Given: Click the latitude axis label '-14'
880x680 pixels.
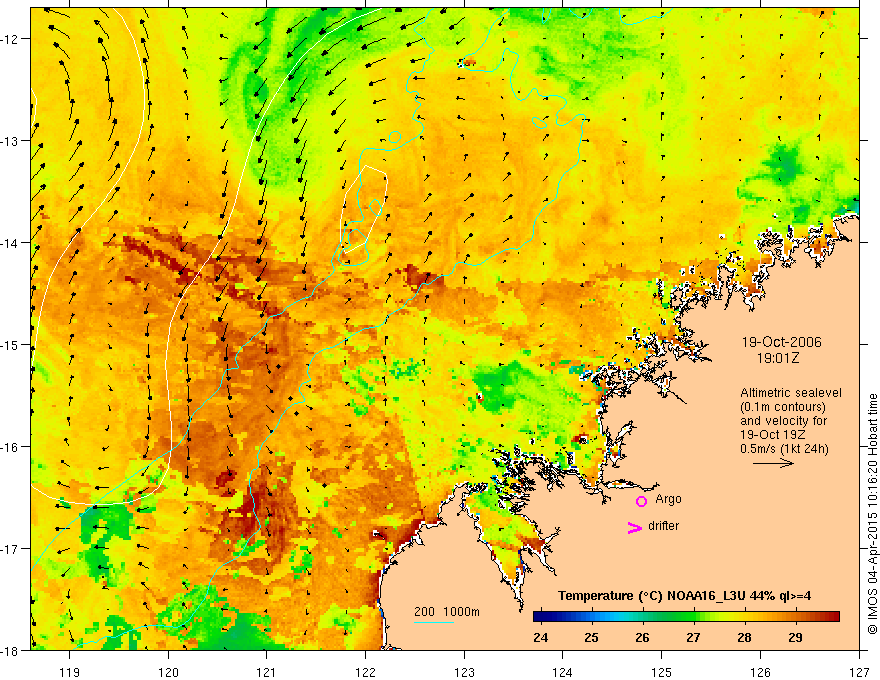Looking at the screenshot, I should click(x=10, y=243).
